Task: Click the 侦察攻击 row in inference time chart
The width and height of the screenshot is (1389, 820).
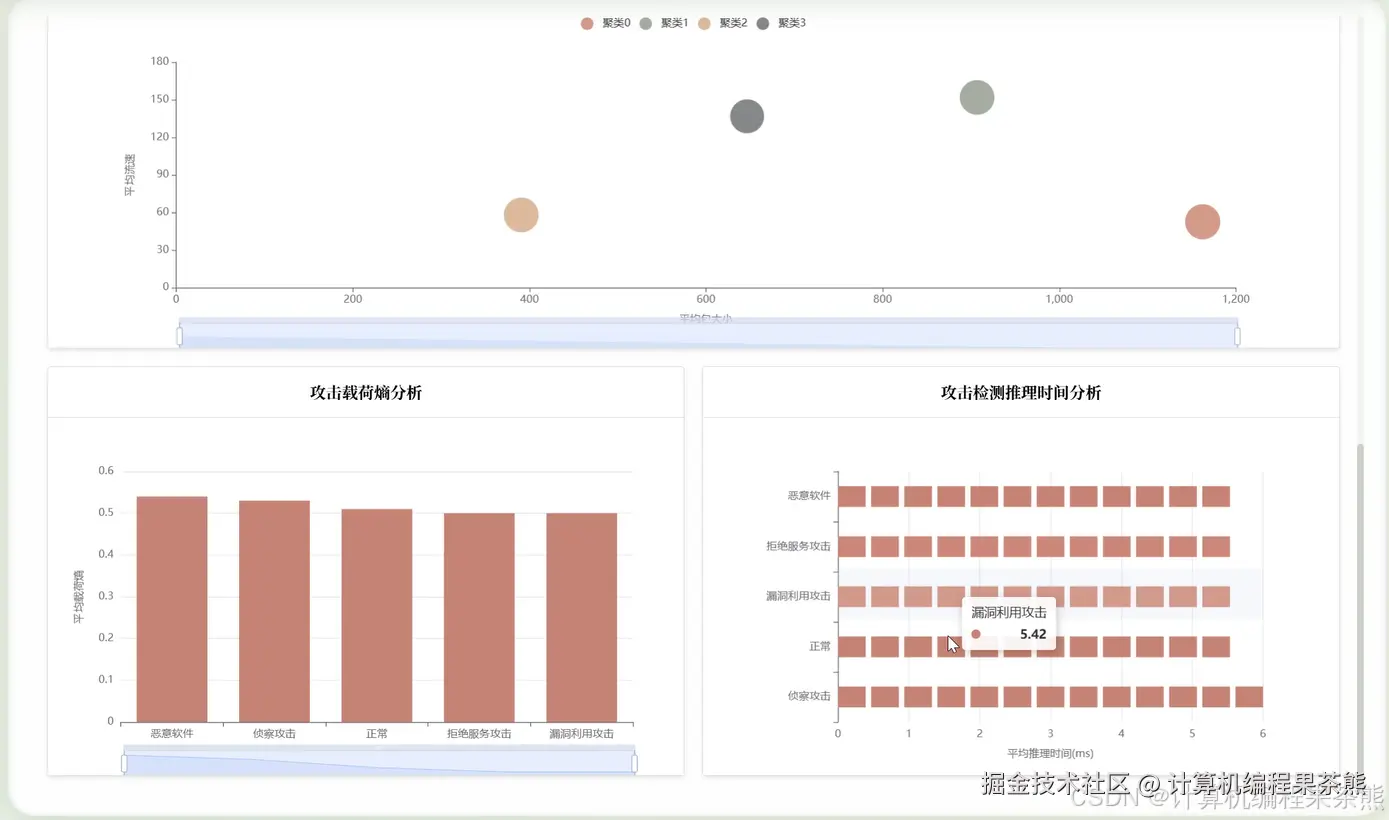Action: click(x=1050, y=697)
